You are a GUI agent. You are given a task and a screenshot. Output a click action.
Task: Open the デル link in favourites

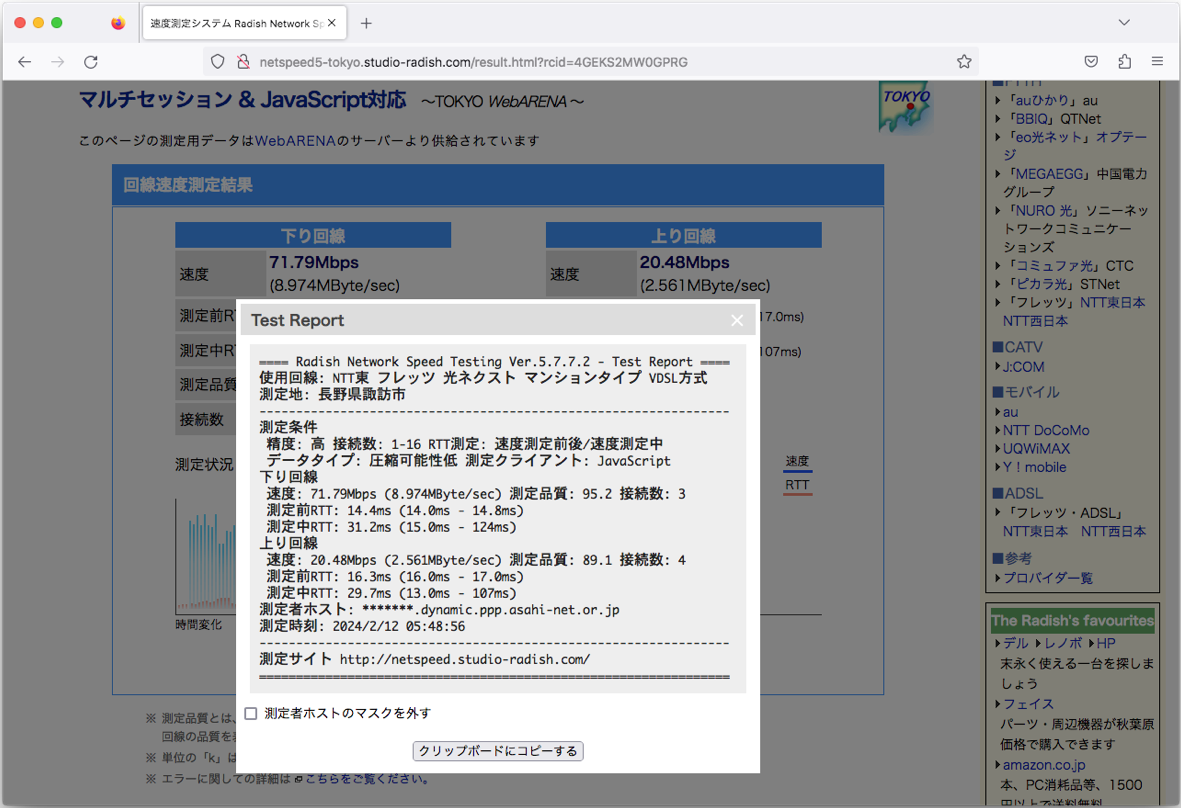(1015, 644)
